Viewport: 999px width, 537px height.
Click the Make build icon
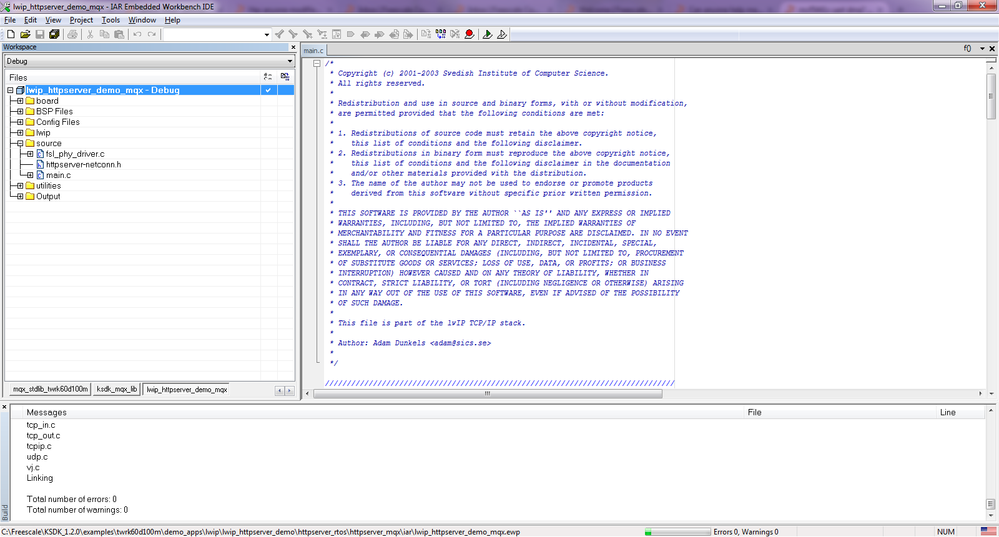[x=440, y=34]
